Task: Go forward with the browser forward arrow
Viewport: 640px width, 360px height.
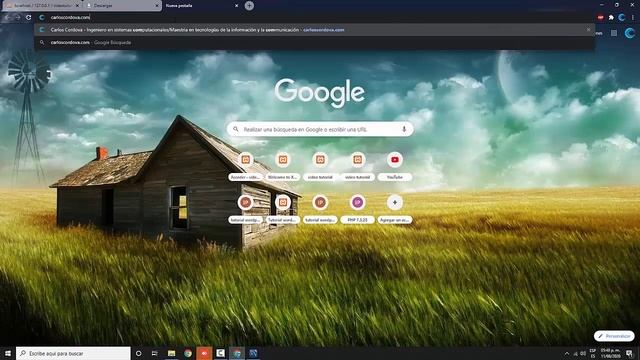Action: (18, 17)
